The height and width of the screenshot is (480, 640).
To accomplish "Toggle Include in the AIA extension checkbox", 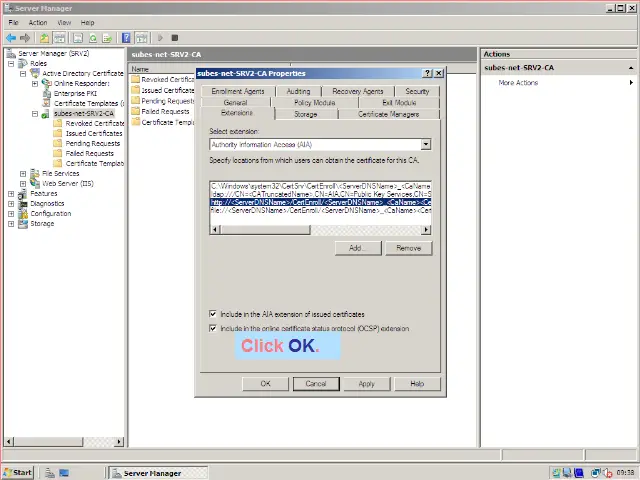I will 213,314.
